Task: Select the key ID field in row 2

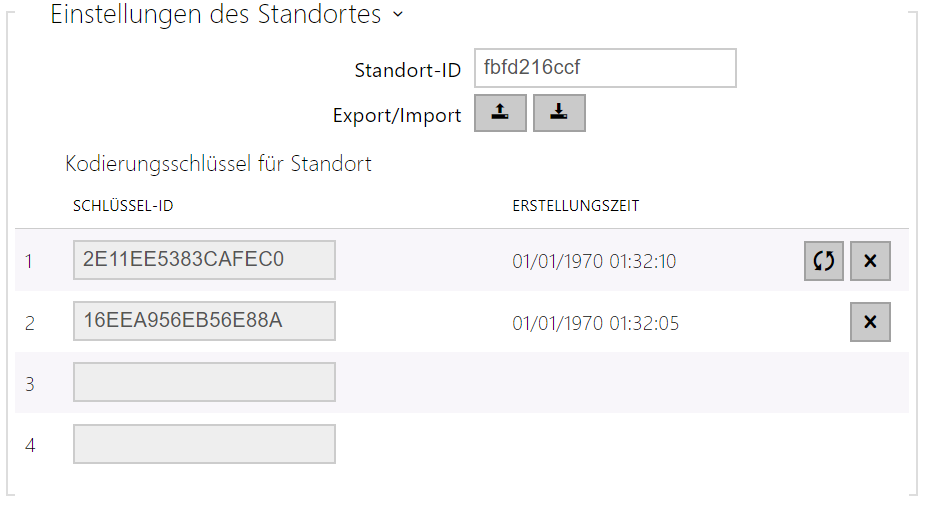Action: 204,321
